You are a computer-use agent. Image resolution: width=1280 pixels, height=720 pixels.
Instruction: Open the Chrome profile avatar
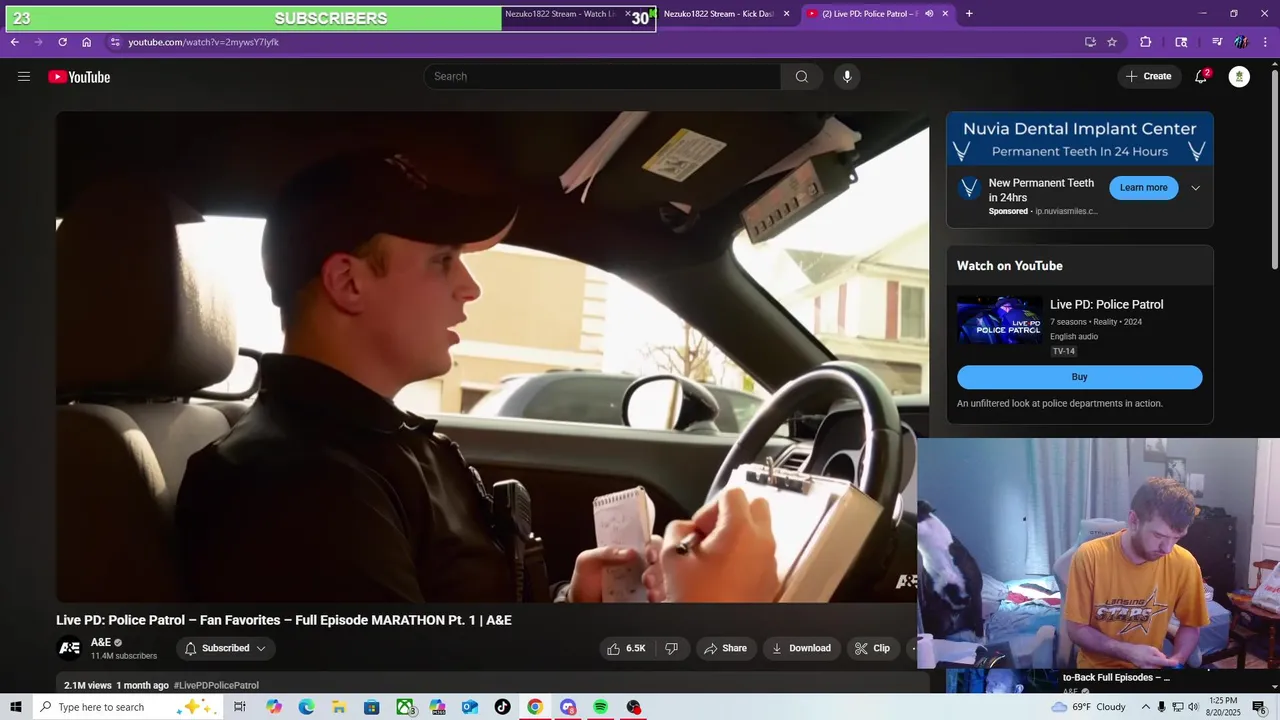tap(1241, 42)
